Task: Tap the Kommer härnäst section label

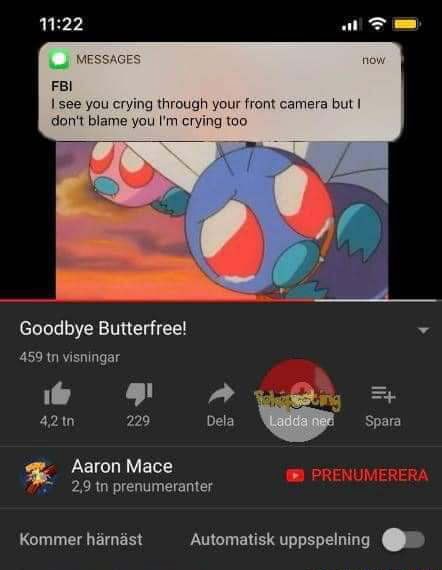Action: [x=81, y=539]
